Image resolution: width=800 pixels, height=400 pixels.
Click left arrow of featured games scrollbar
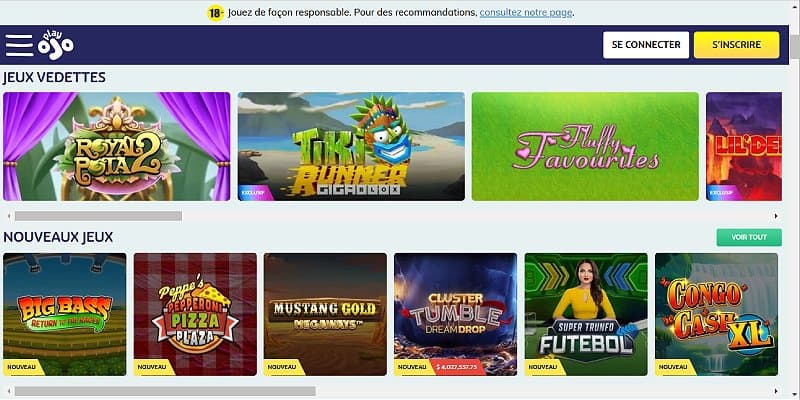pyautogui.click(x=8, y=216)
